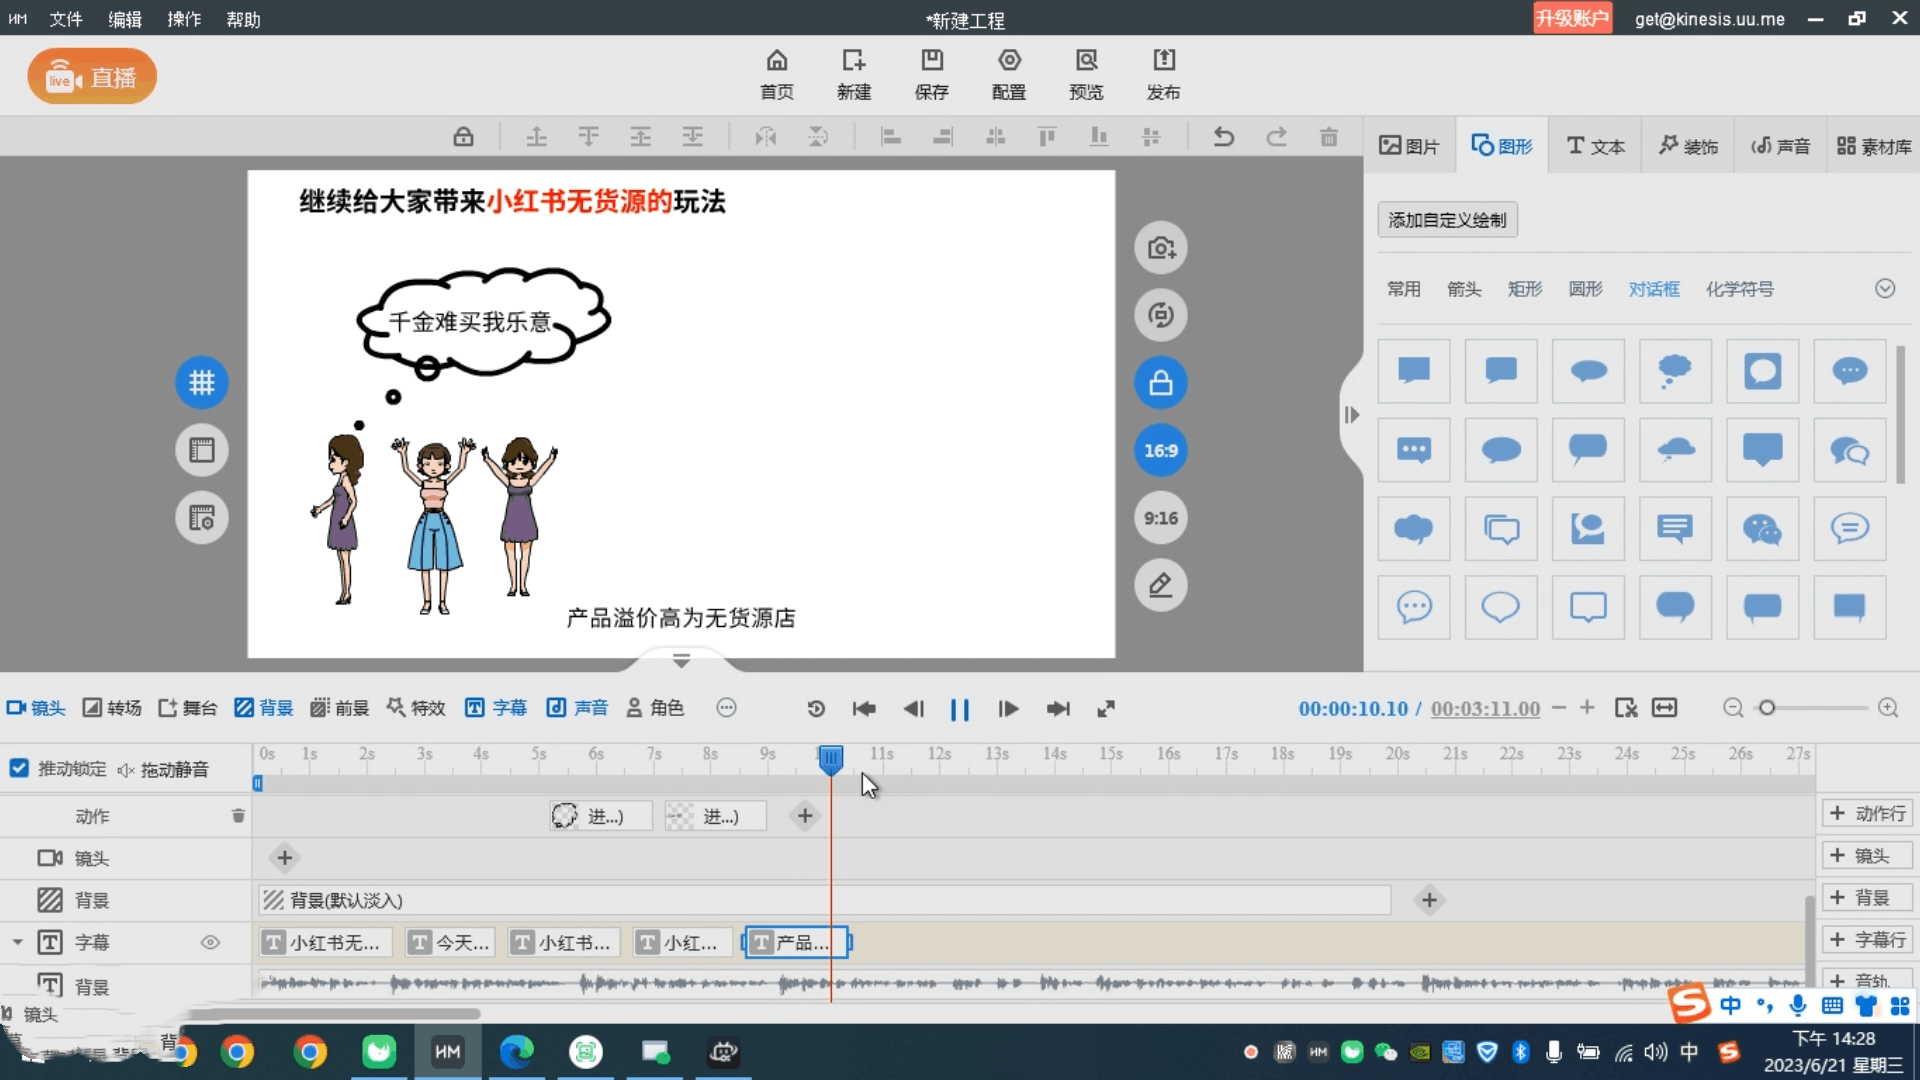Screen dimensions: 1920x1080
Task: Switch to the 文本 tab
Action: (1595, 146)
